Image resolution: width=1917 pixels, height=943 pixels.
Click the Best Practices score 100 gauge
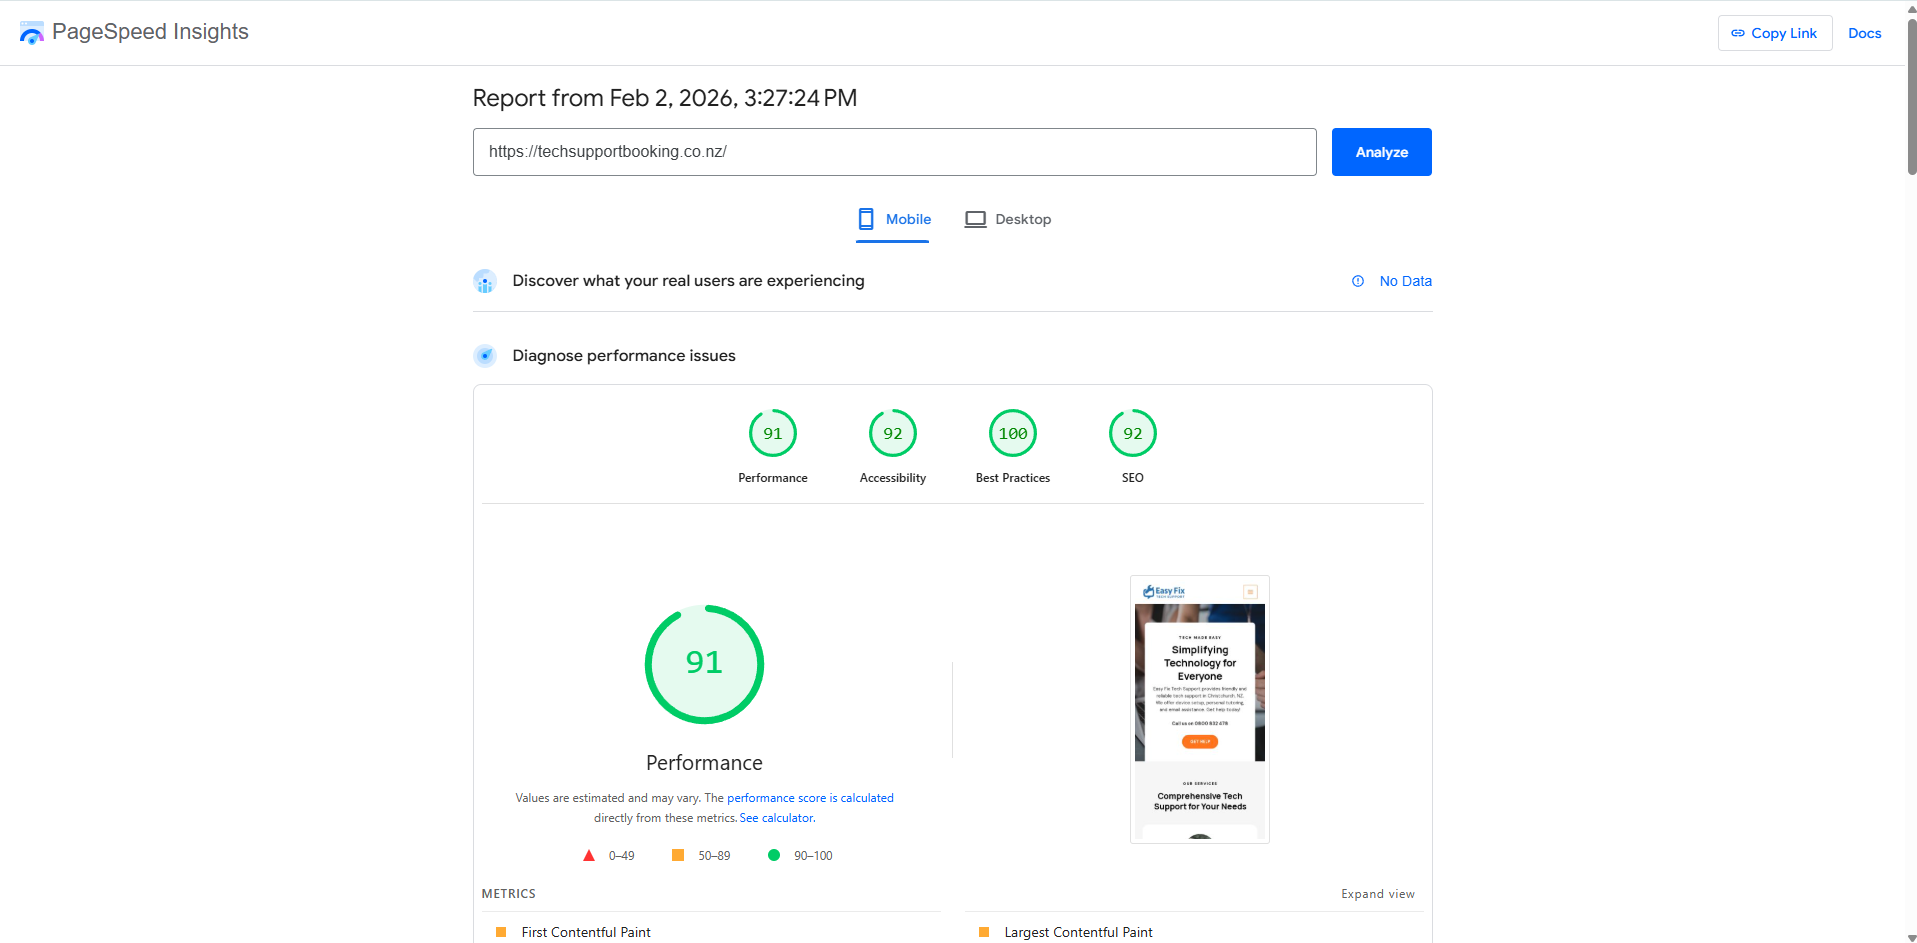point(1012,434)
